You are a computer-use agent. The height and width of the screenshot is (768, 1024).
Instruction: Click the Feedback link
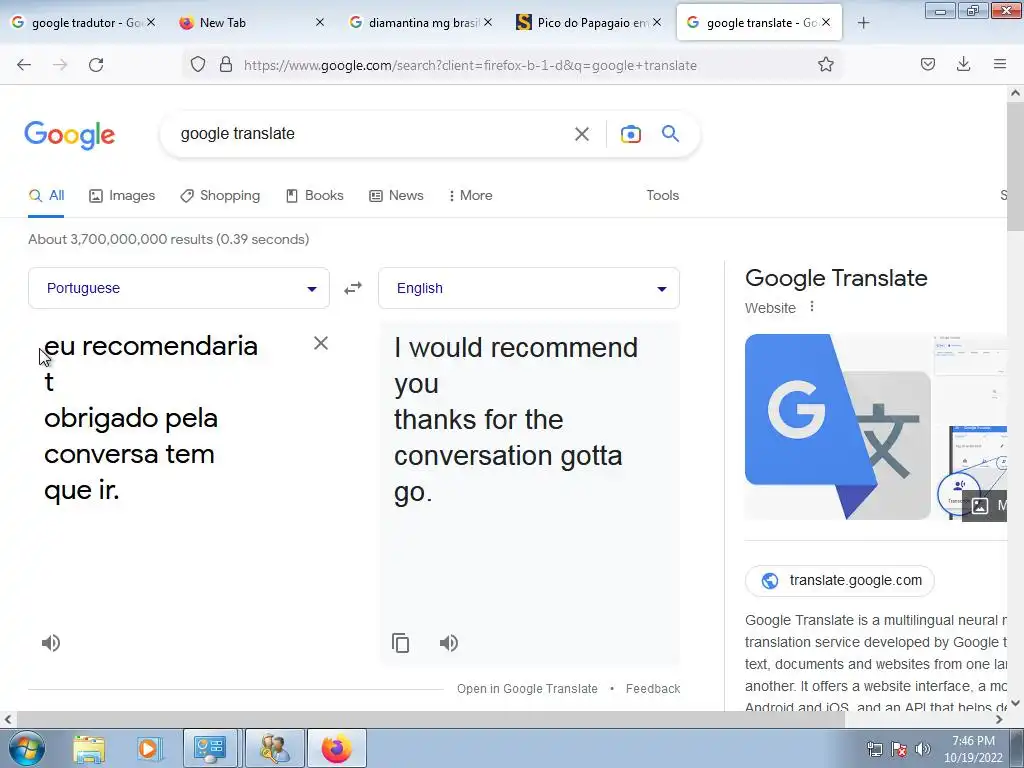pyautogui.click(x=652, y=688)
